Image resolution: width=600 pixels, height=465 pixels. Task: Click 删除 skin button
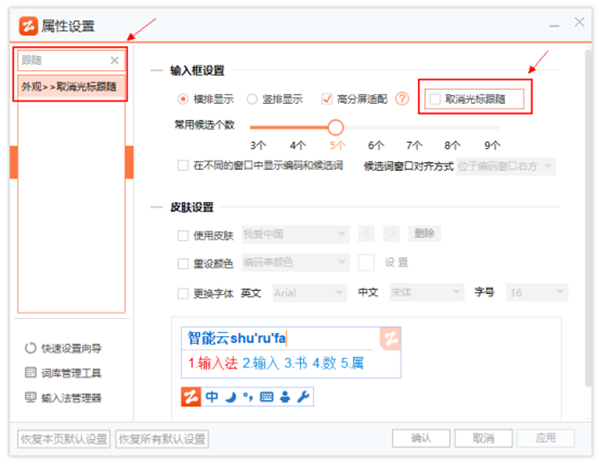(424, 233)
